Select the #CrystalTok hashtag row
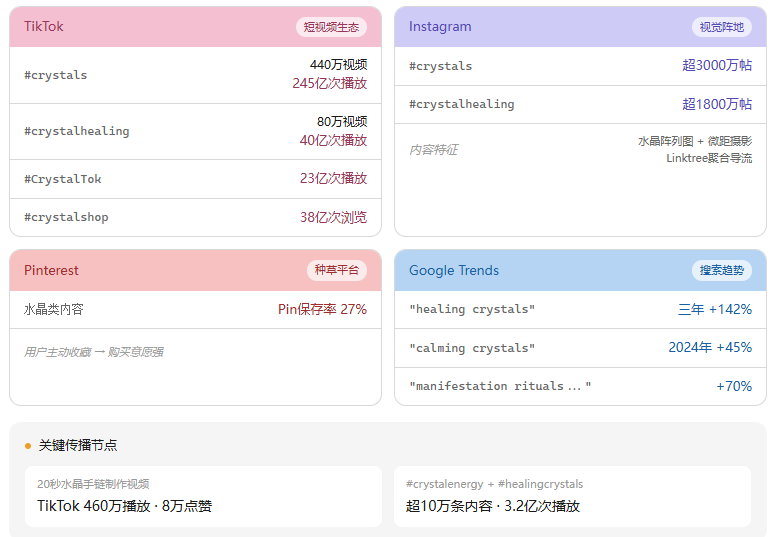Screen dimensions: 777x537 (x=195, y=179)
